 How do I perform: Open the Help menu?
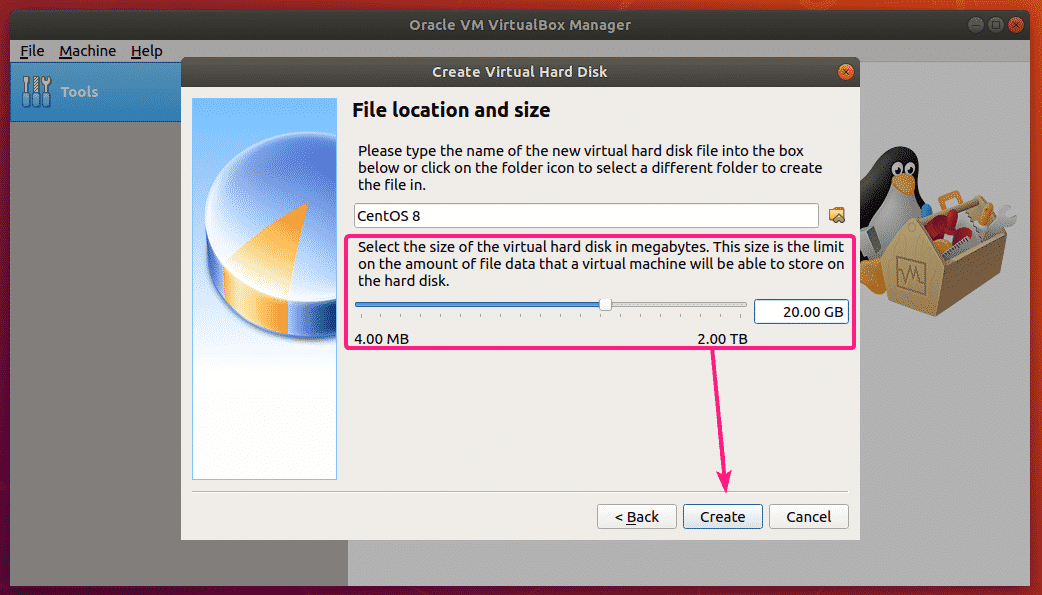pyautogui.click(x=146, y=51)
